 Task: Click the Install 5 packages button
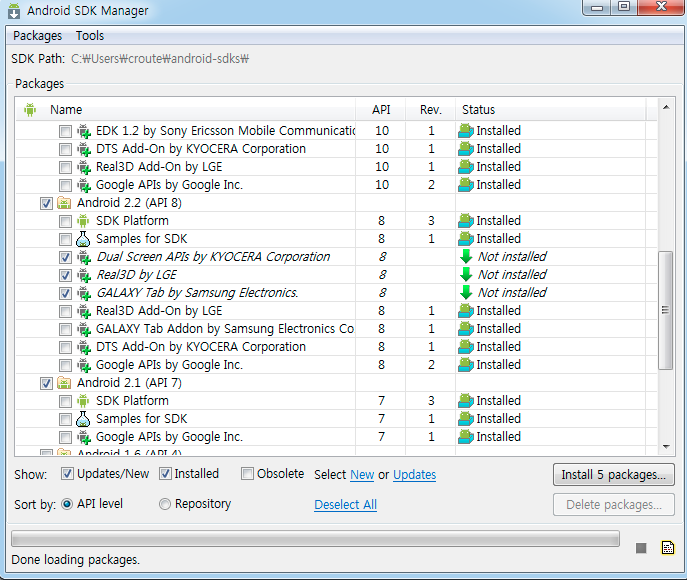[614, 474]
